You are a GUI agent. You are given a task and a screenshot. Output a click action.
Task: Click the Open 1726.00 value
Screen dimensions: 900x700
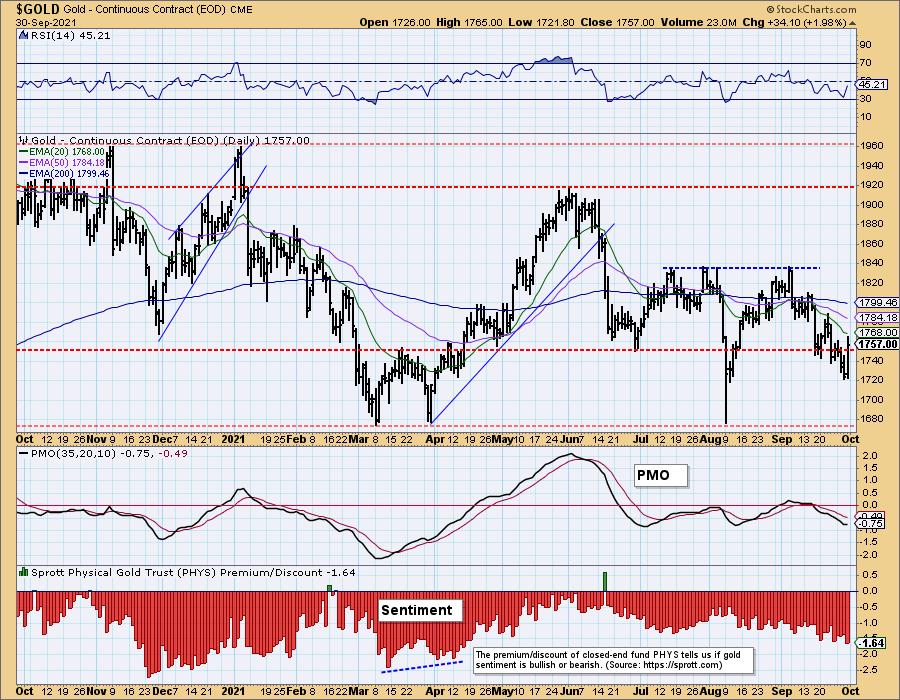[394, 22]
